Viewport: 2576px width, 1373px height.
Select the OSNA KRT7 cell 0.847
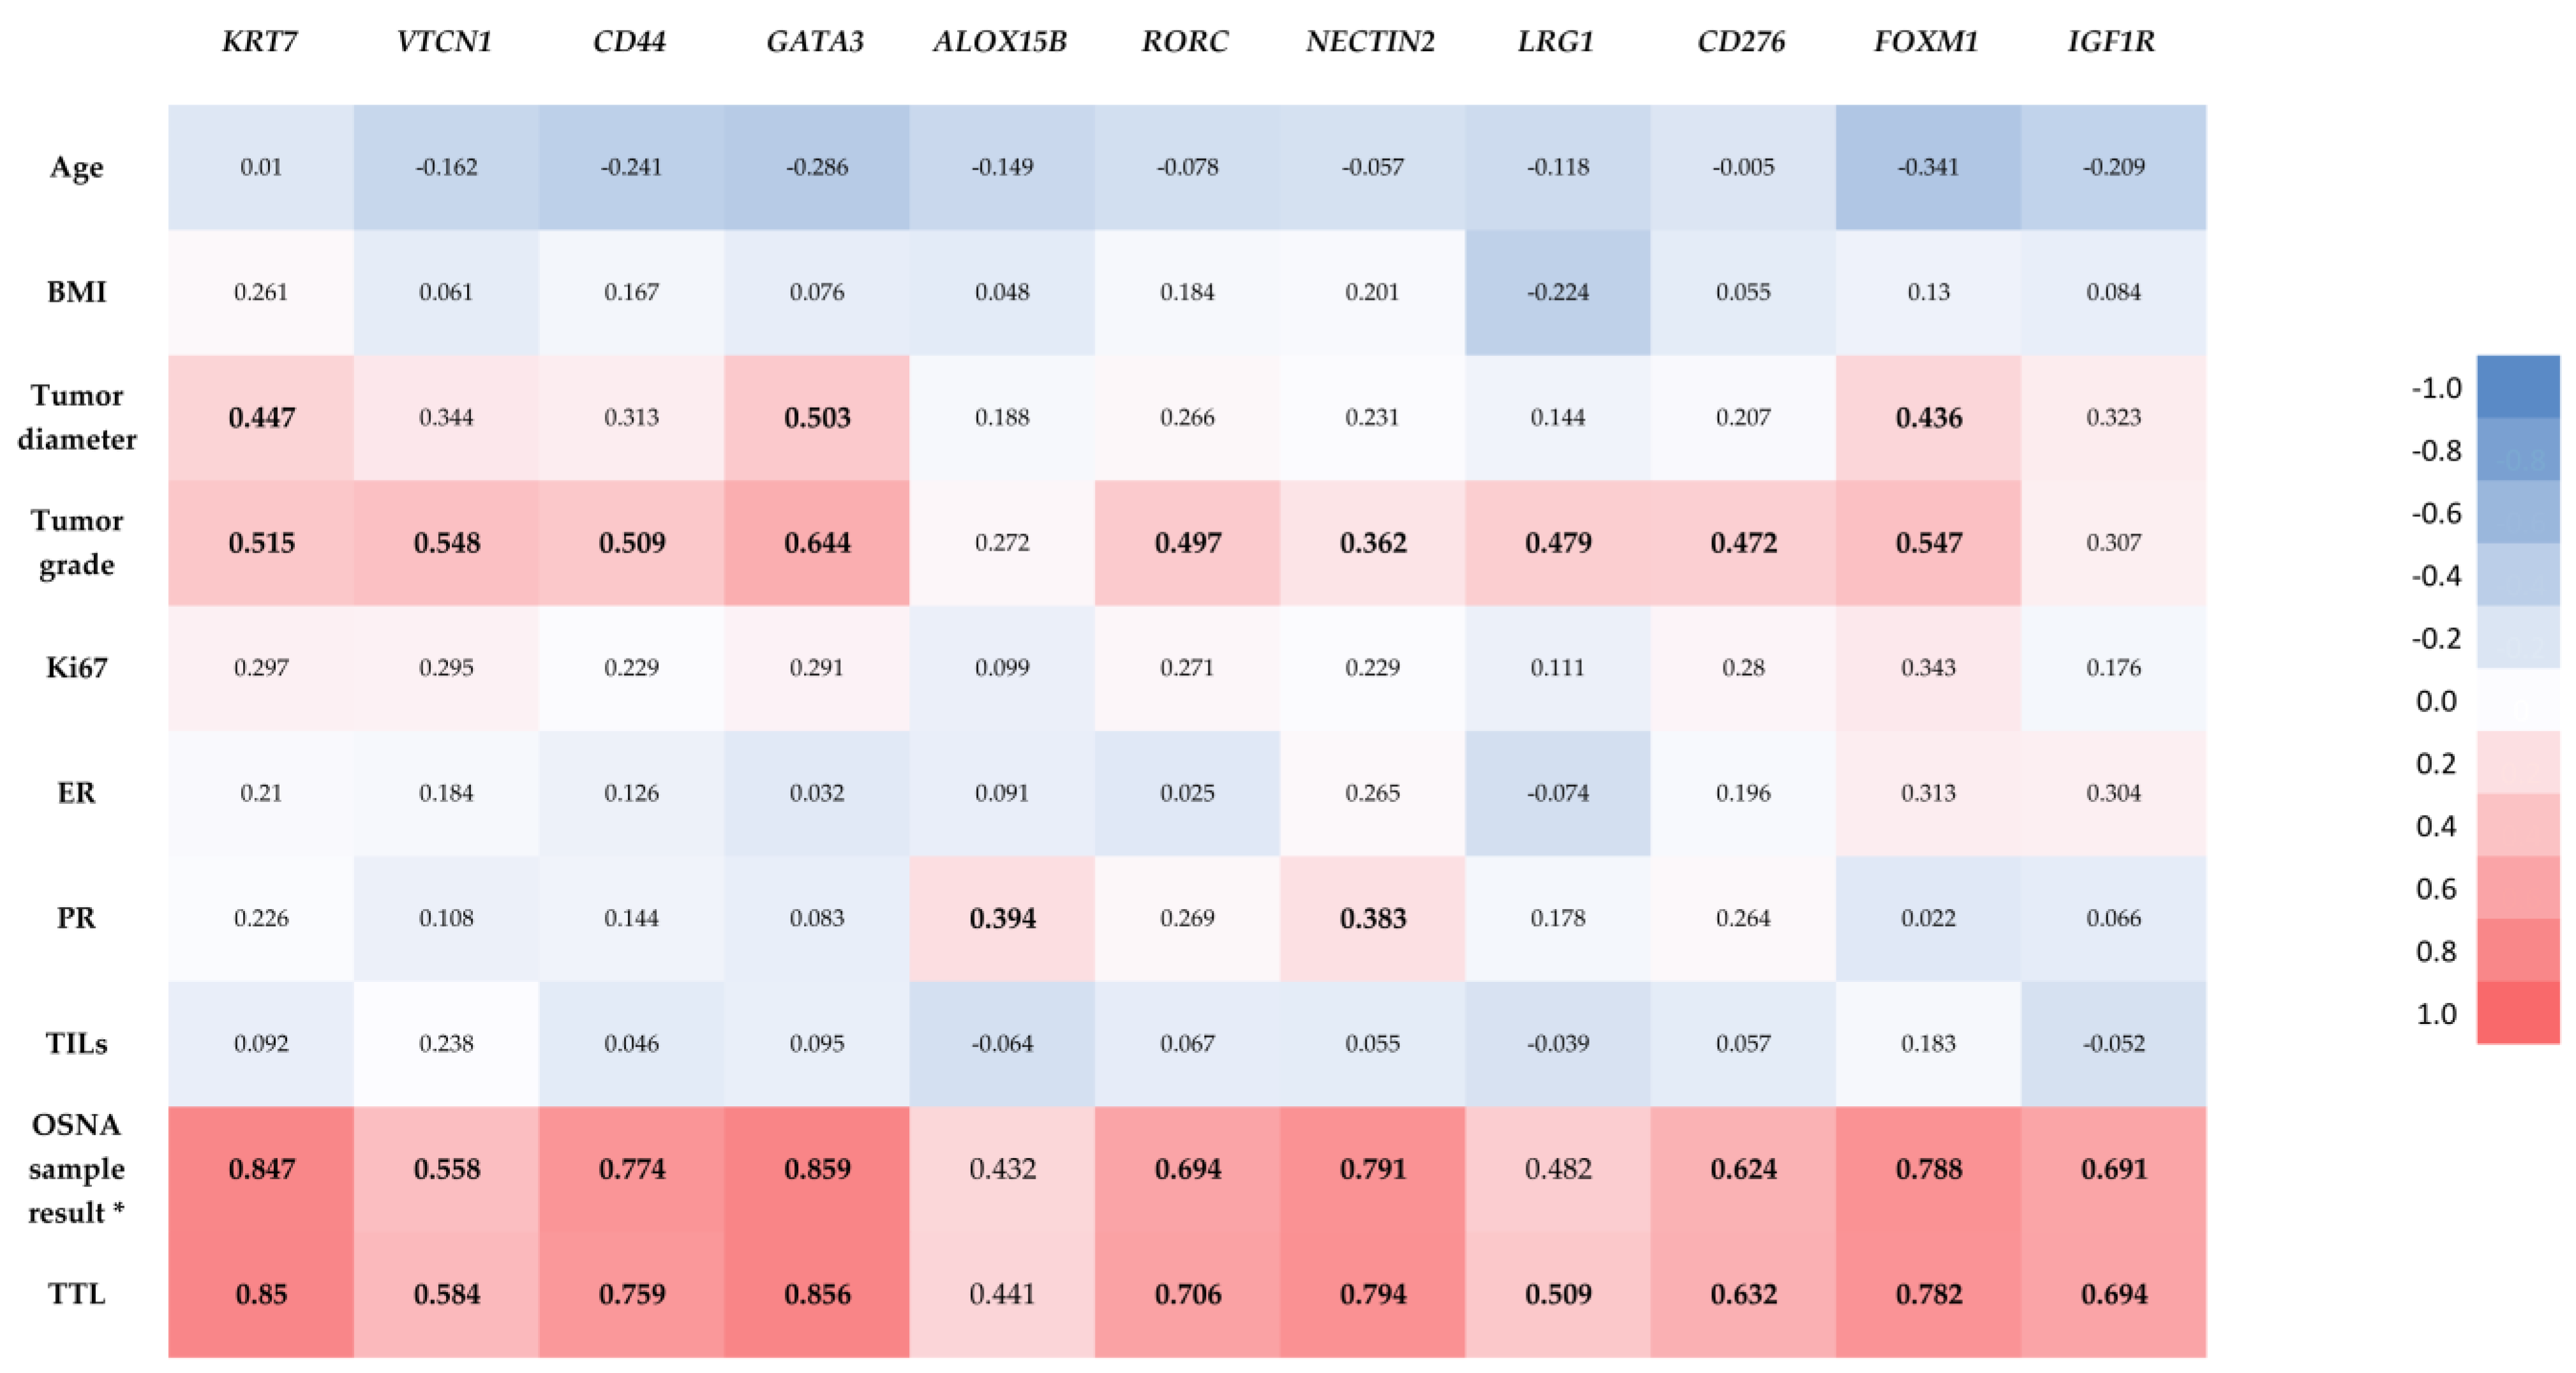pos(261,1168)
